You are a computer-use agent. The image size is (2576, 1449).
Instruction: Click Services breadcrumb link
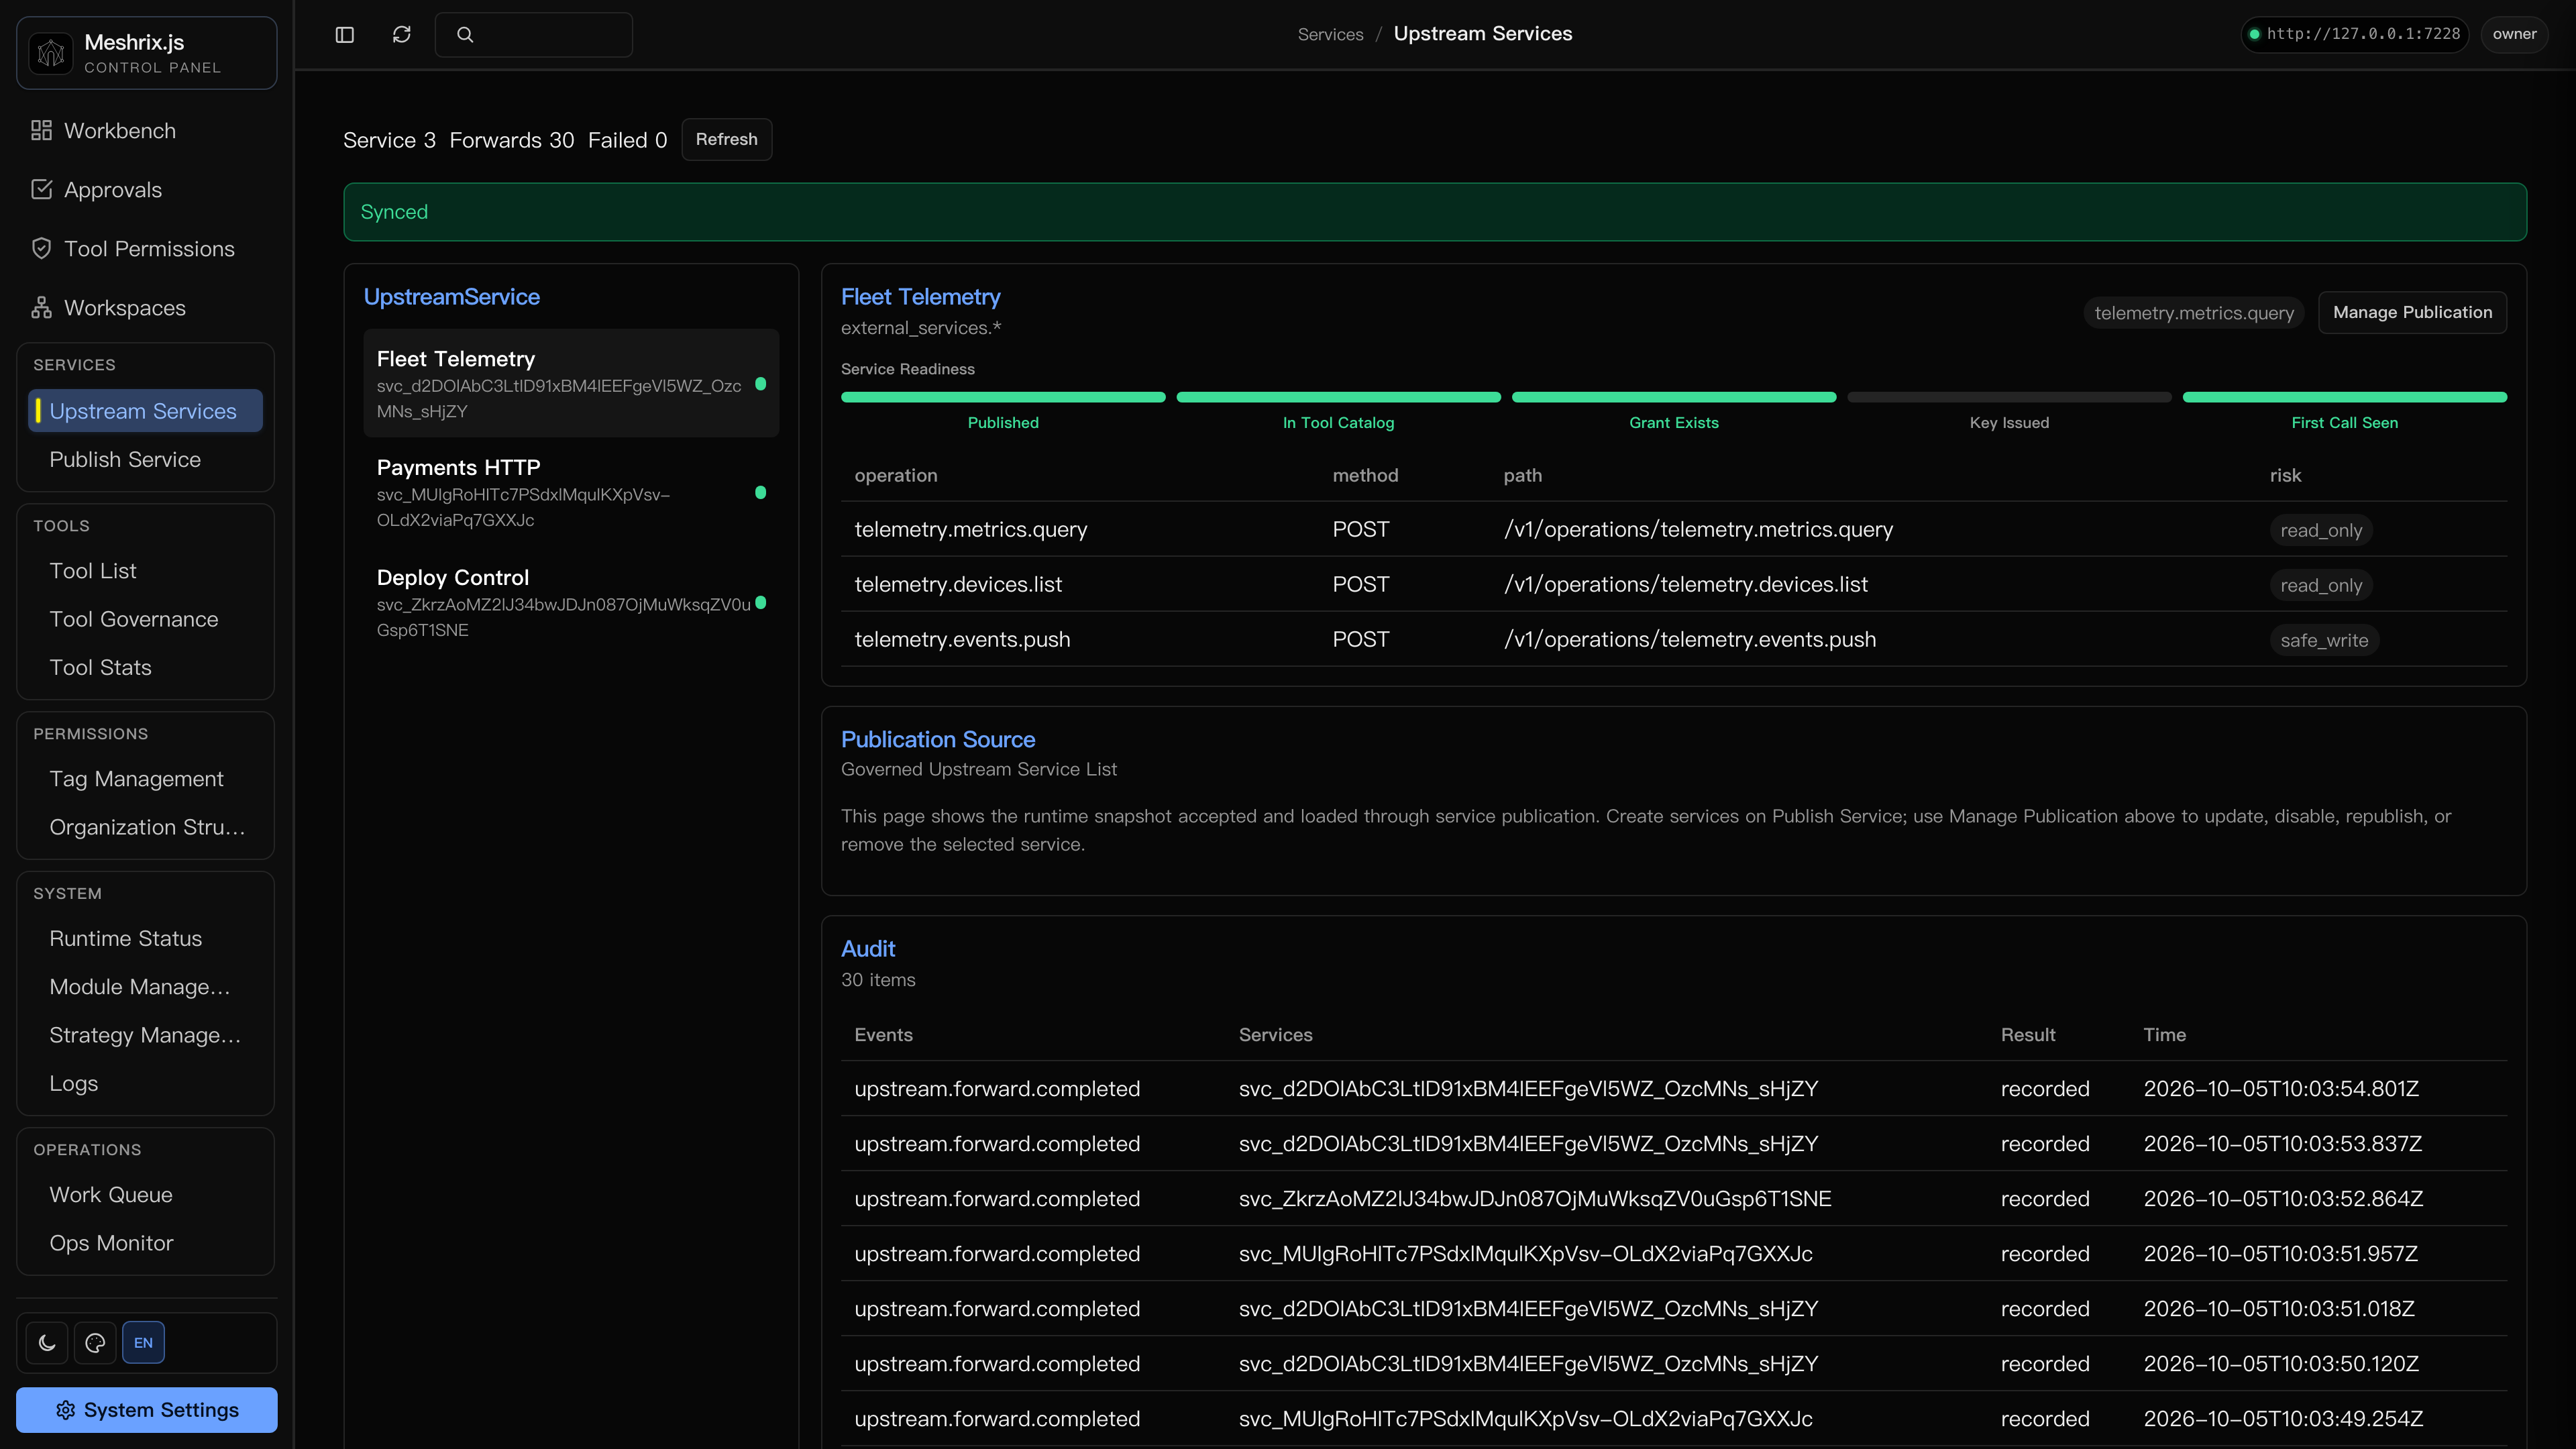point(1330,34)
